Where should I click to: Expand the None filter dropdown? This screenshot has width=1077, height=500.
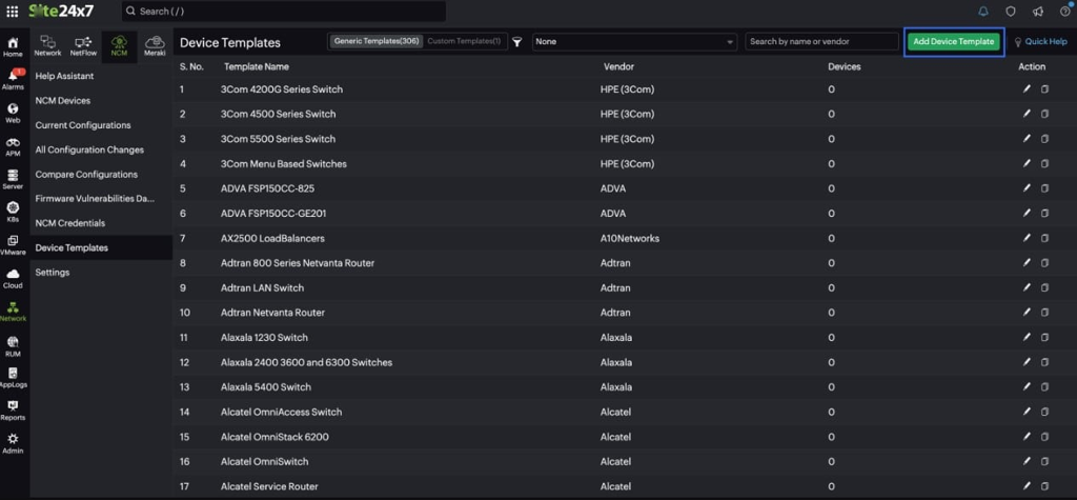[x=634, y=42]
